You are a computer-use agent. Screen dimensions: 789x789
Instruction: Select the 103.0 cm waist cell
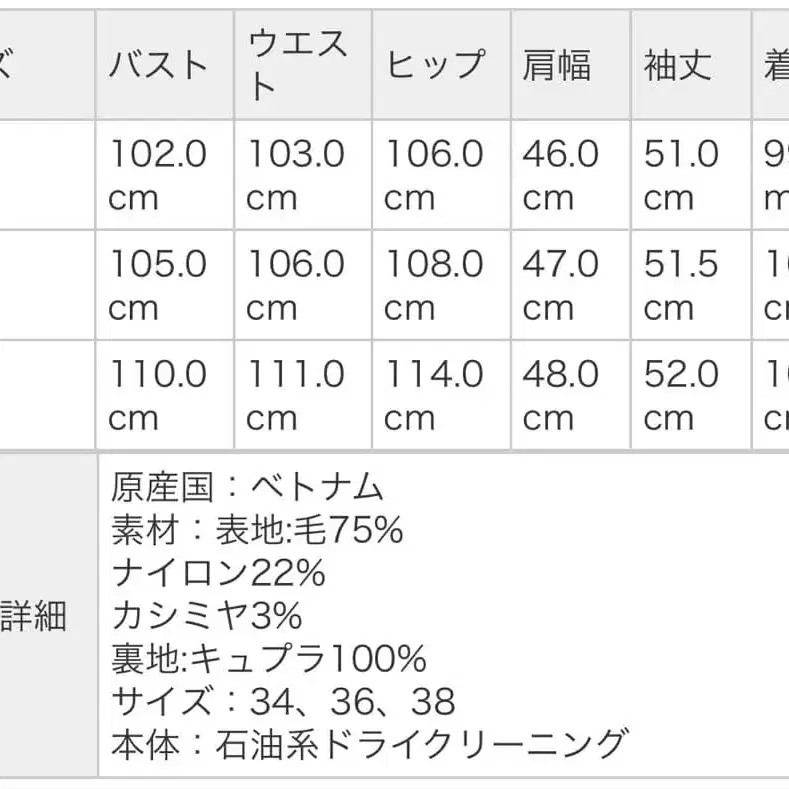(x=296, y=175)
